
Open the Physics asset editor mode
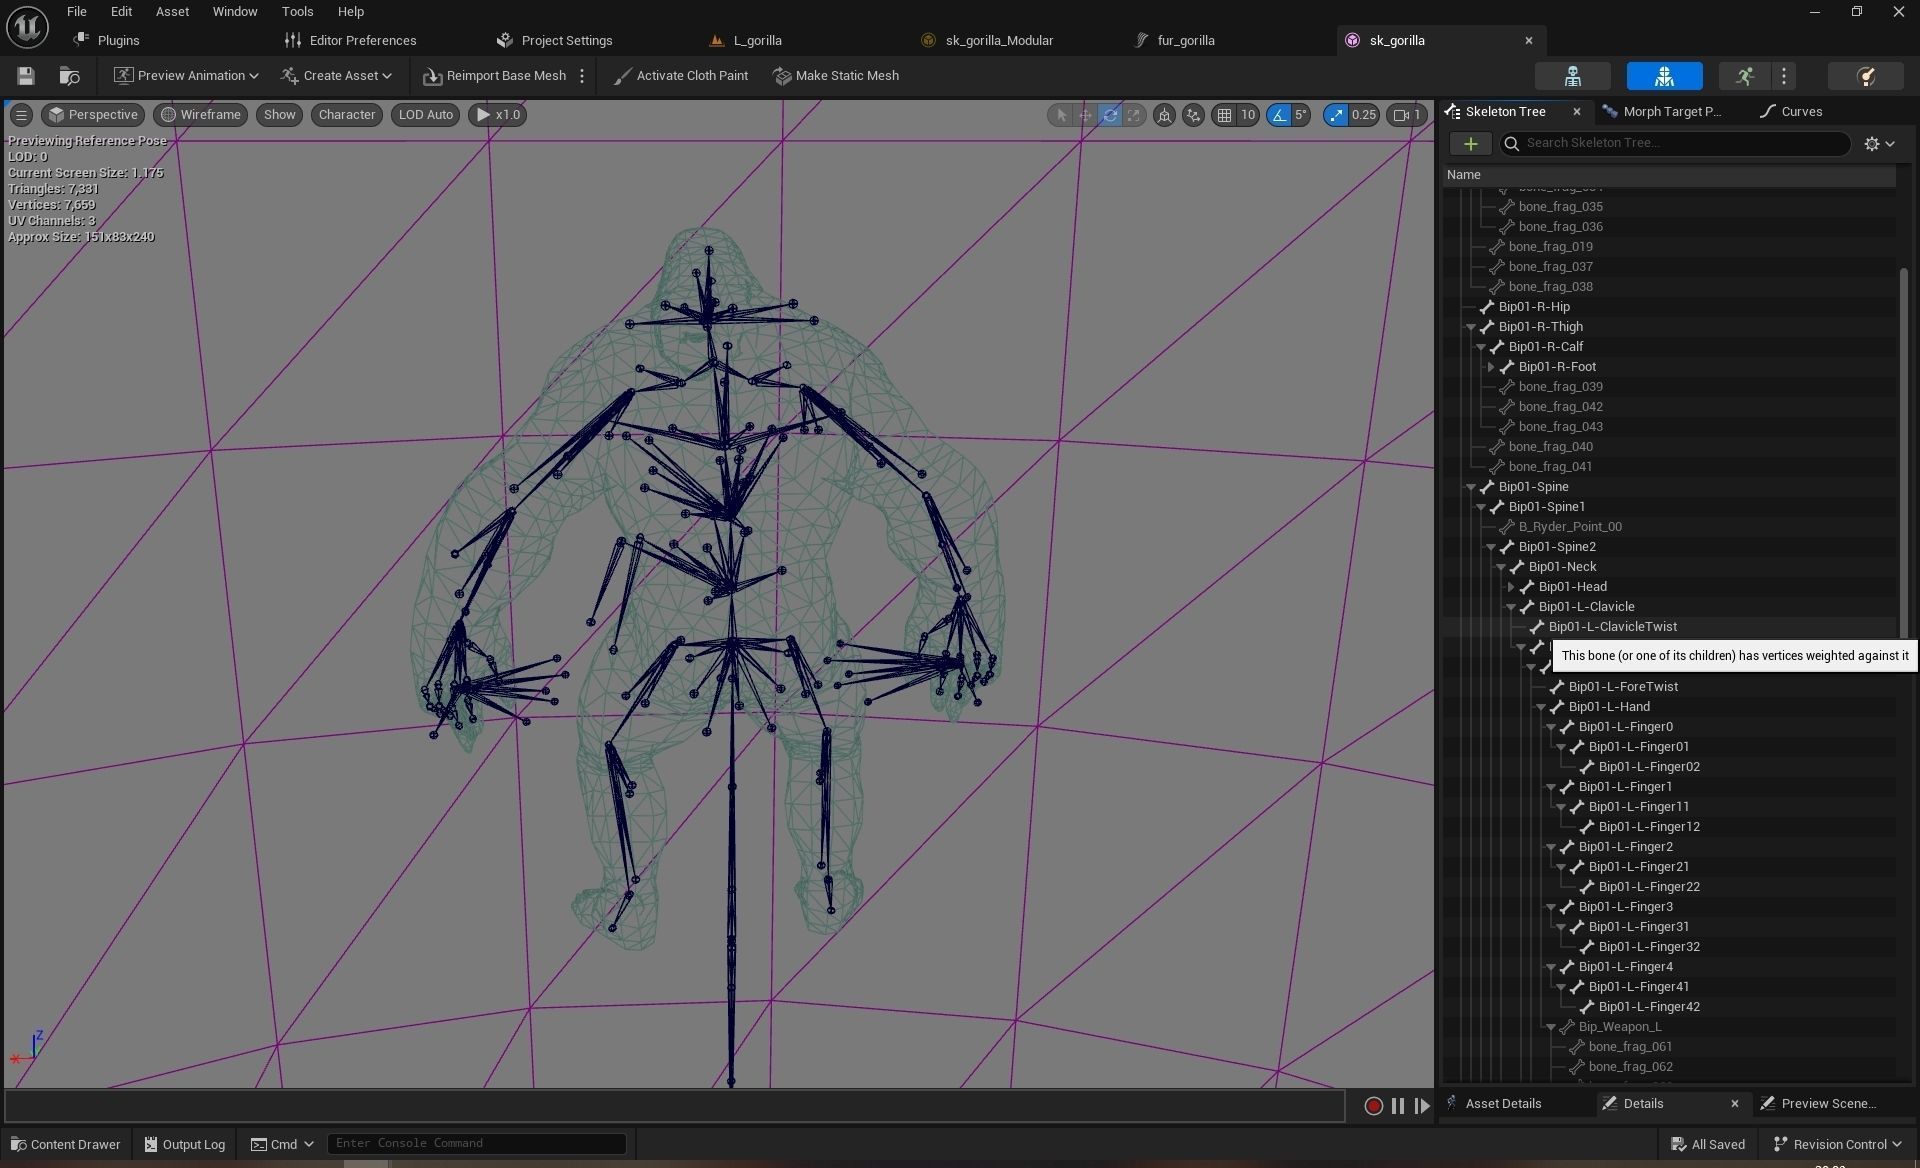(1865, 76)
